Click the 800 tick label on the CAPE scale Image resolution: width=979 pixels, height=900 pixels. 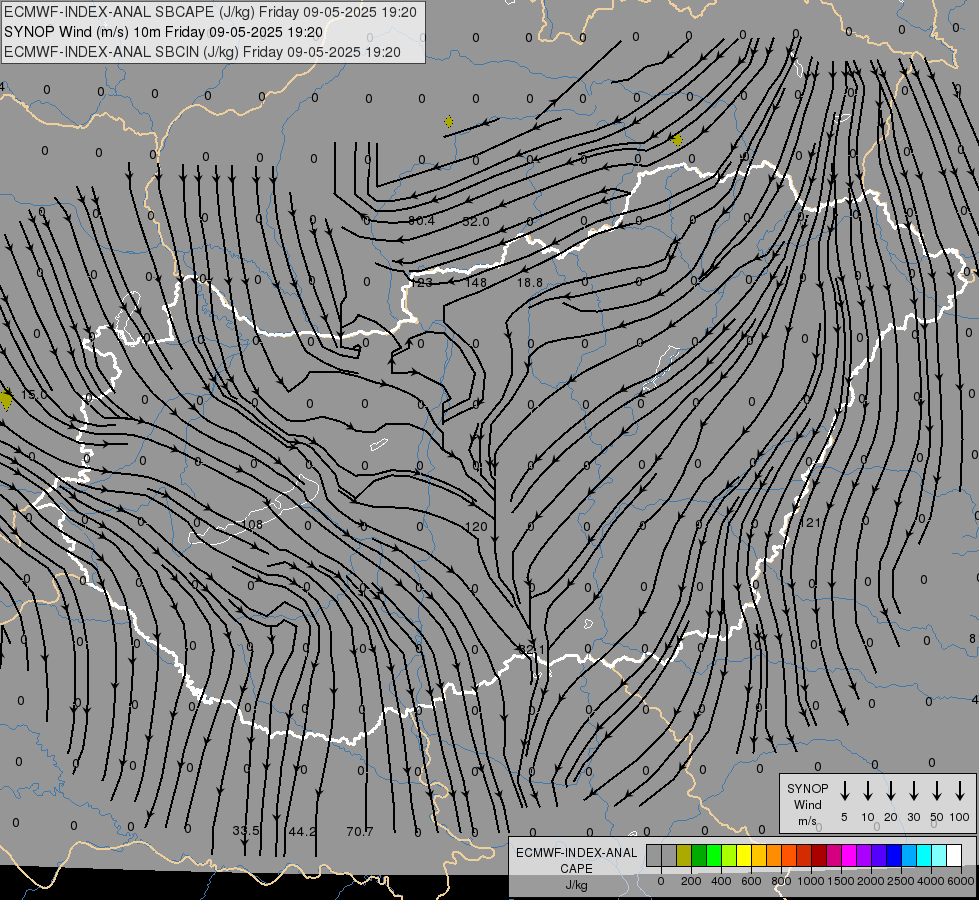[781, 881]
